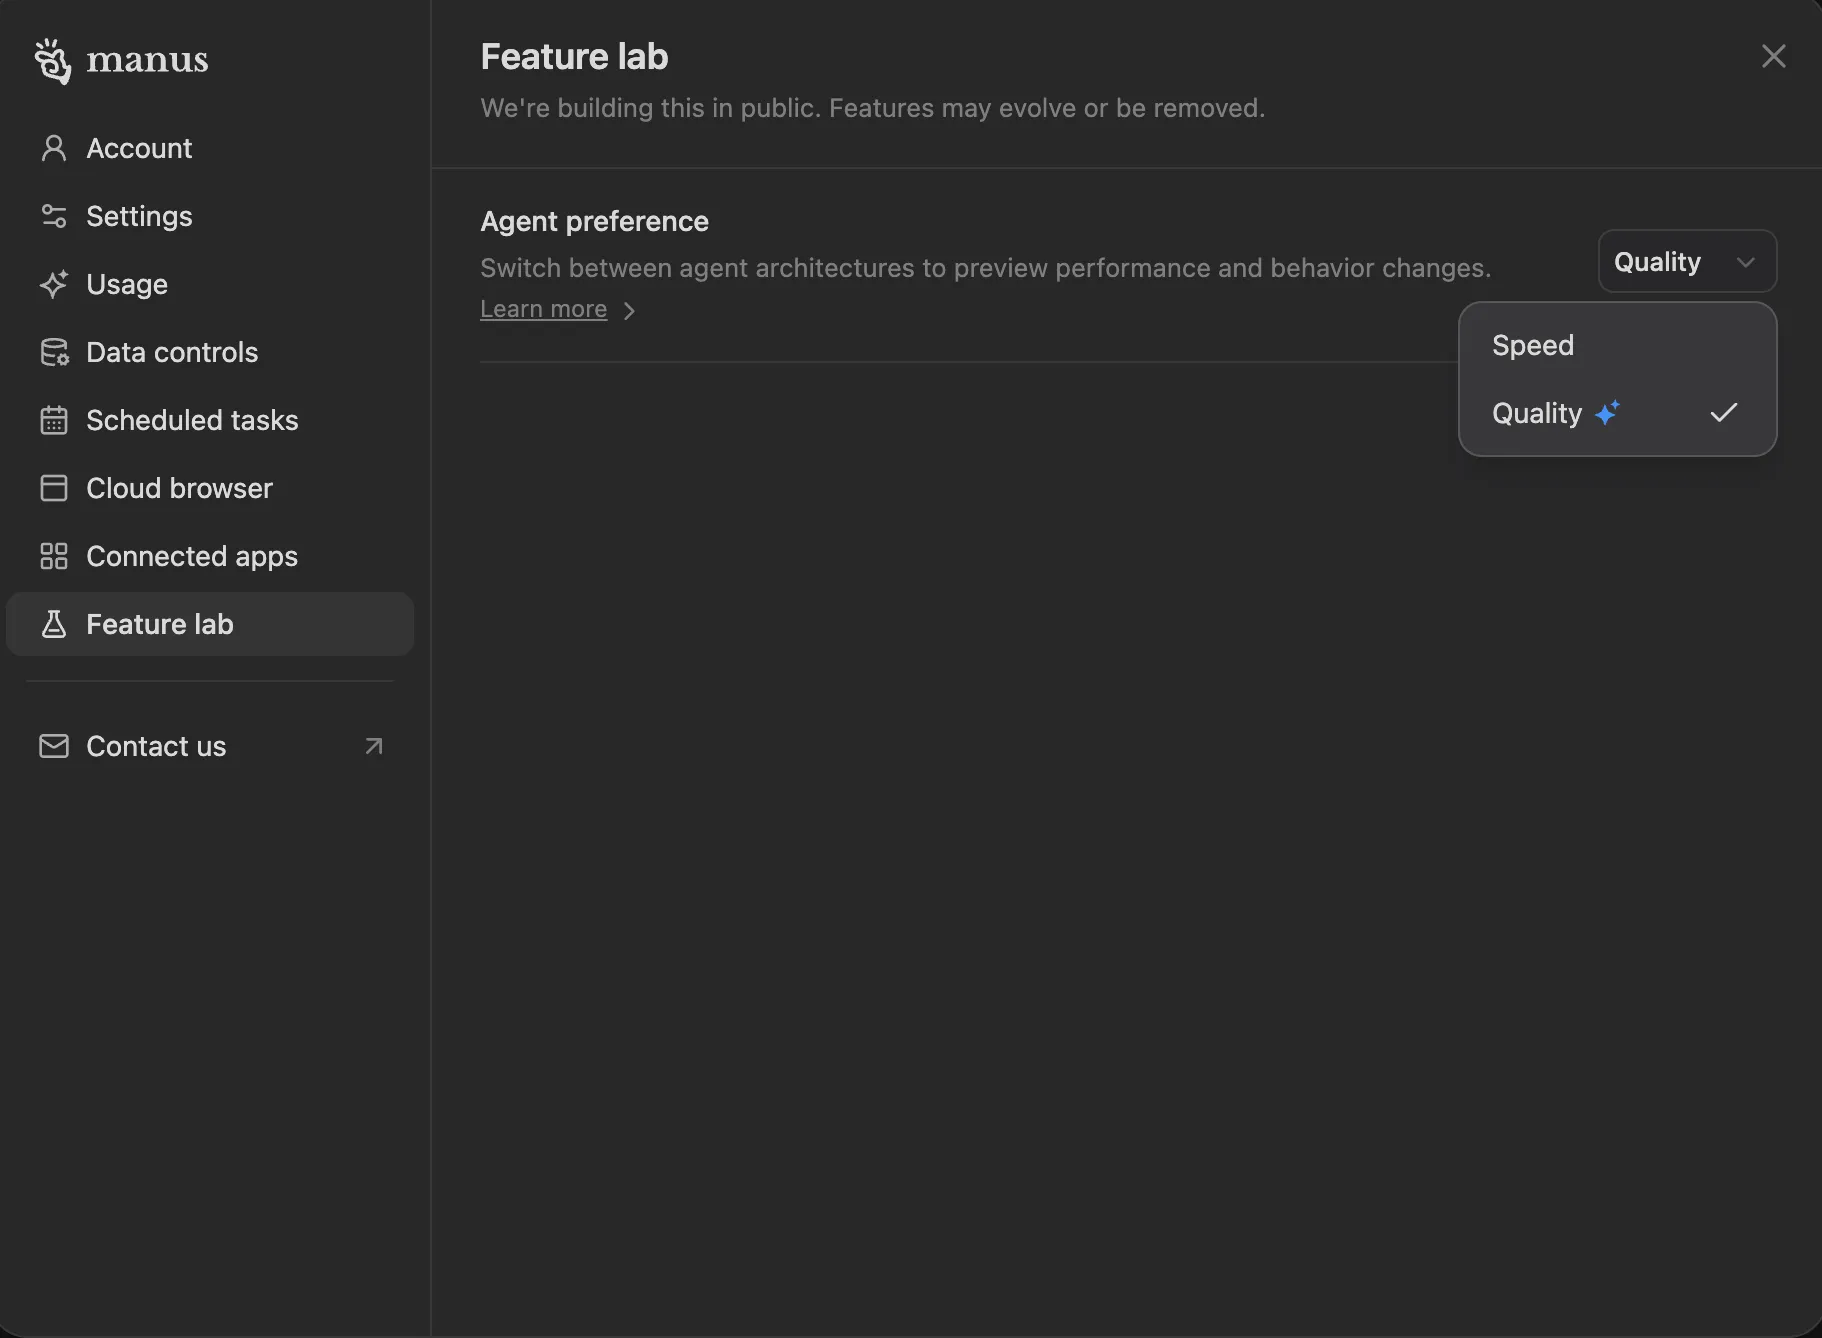The height and width of the screenshot is (1338, 1822).
Task: Click the Contact us envelope icon
Action: 54,746
